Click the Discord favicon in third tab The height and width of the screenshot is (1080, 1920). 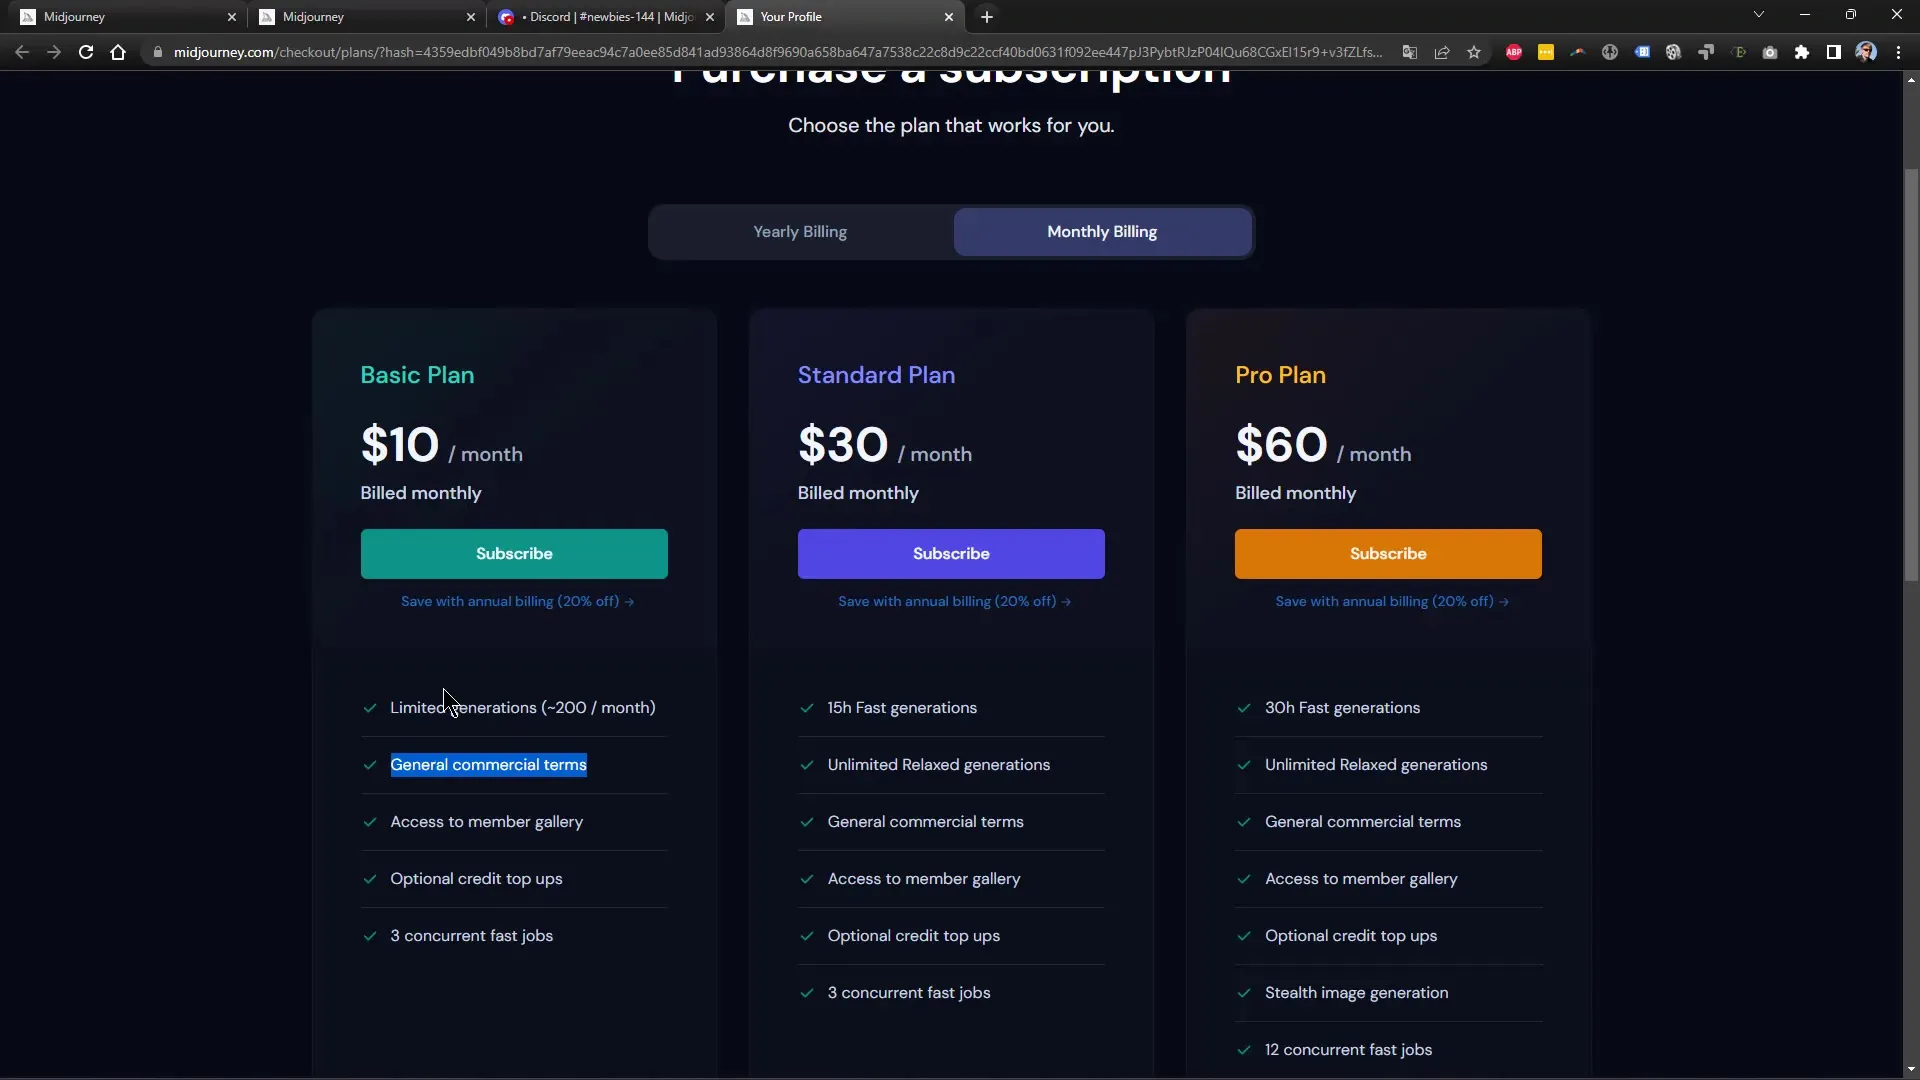(x=506, y=16)
